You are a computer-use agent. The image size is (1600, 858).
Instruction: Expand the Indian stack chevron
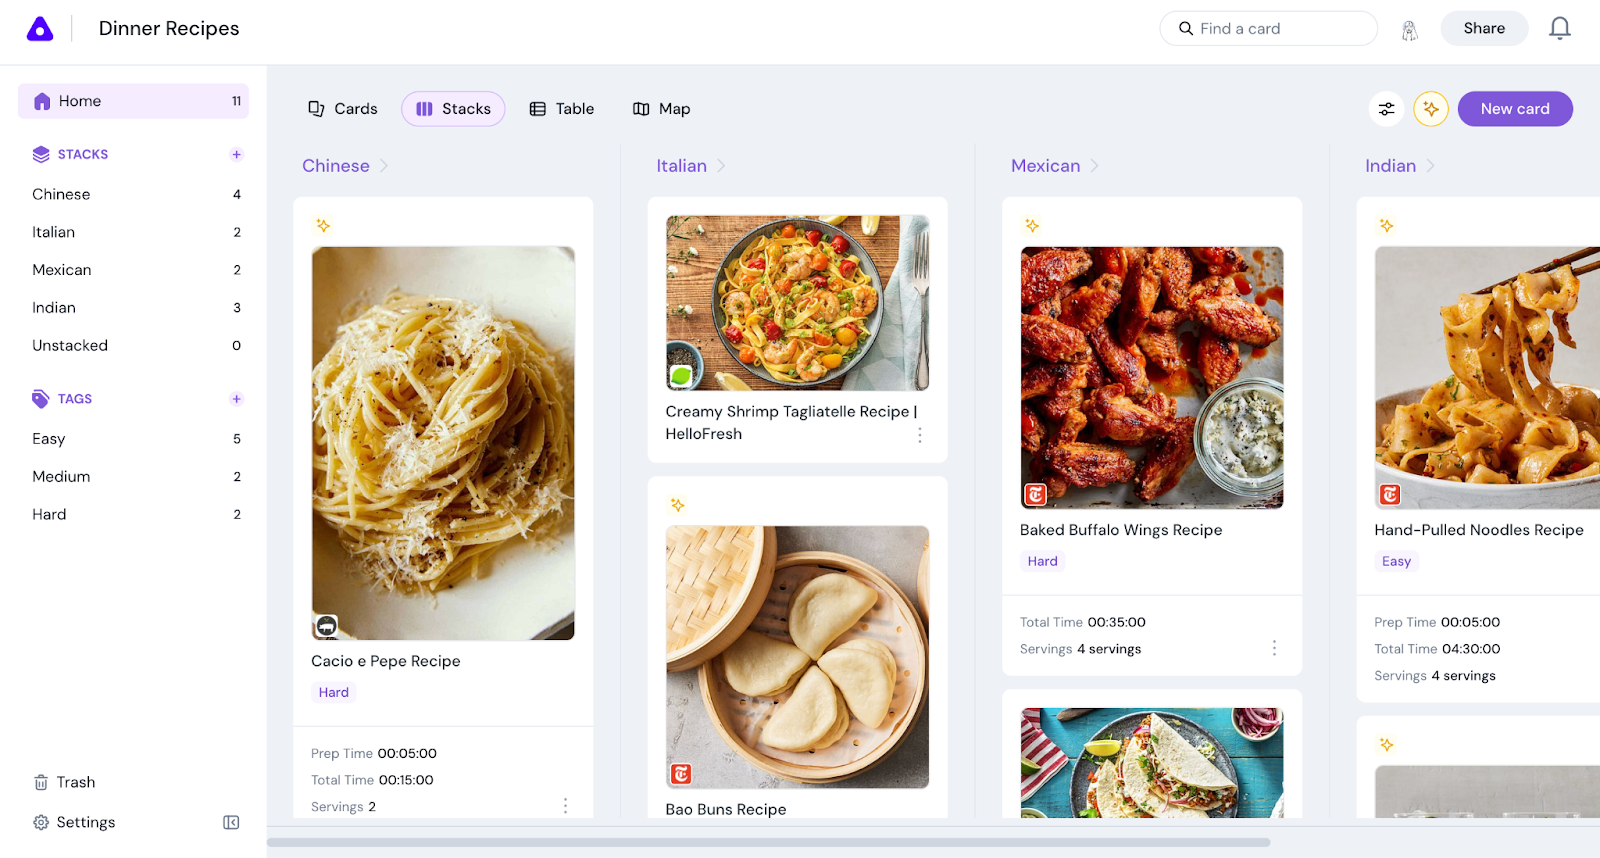tap(1431, 166)
